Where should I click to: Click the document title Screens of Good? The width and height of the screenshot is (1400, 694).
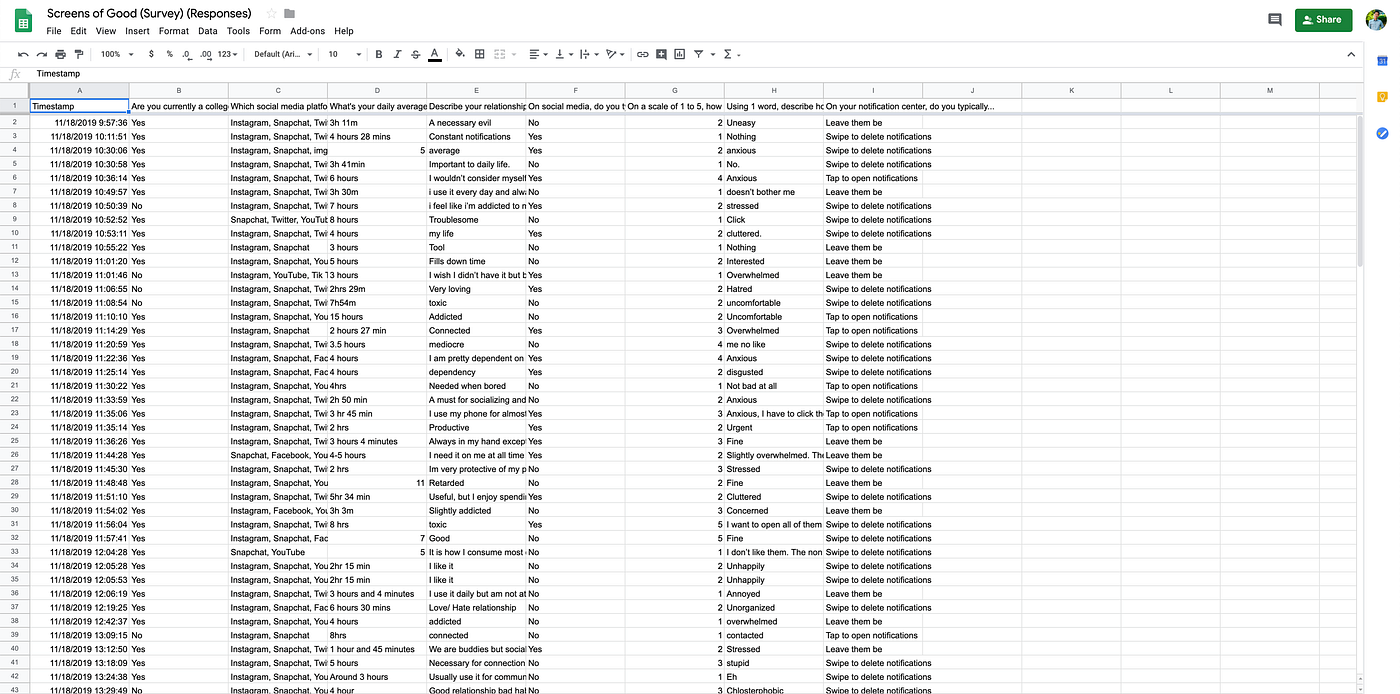pyautogui.click(x=149, y=14)
